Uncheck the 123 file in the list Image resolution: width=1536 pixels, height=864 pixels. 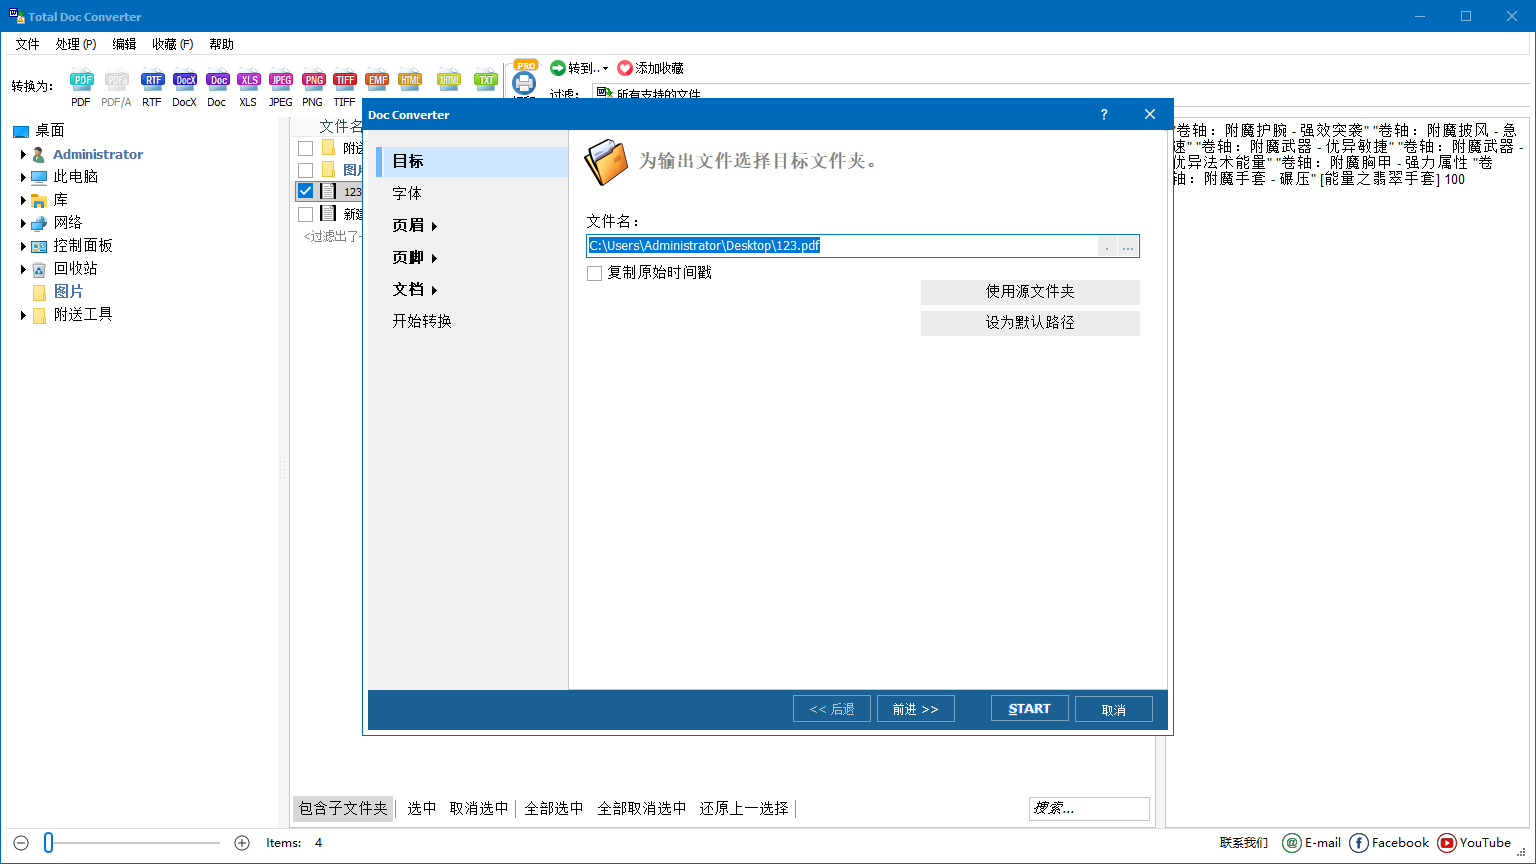[306, 190]
